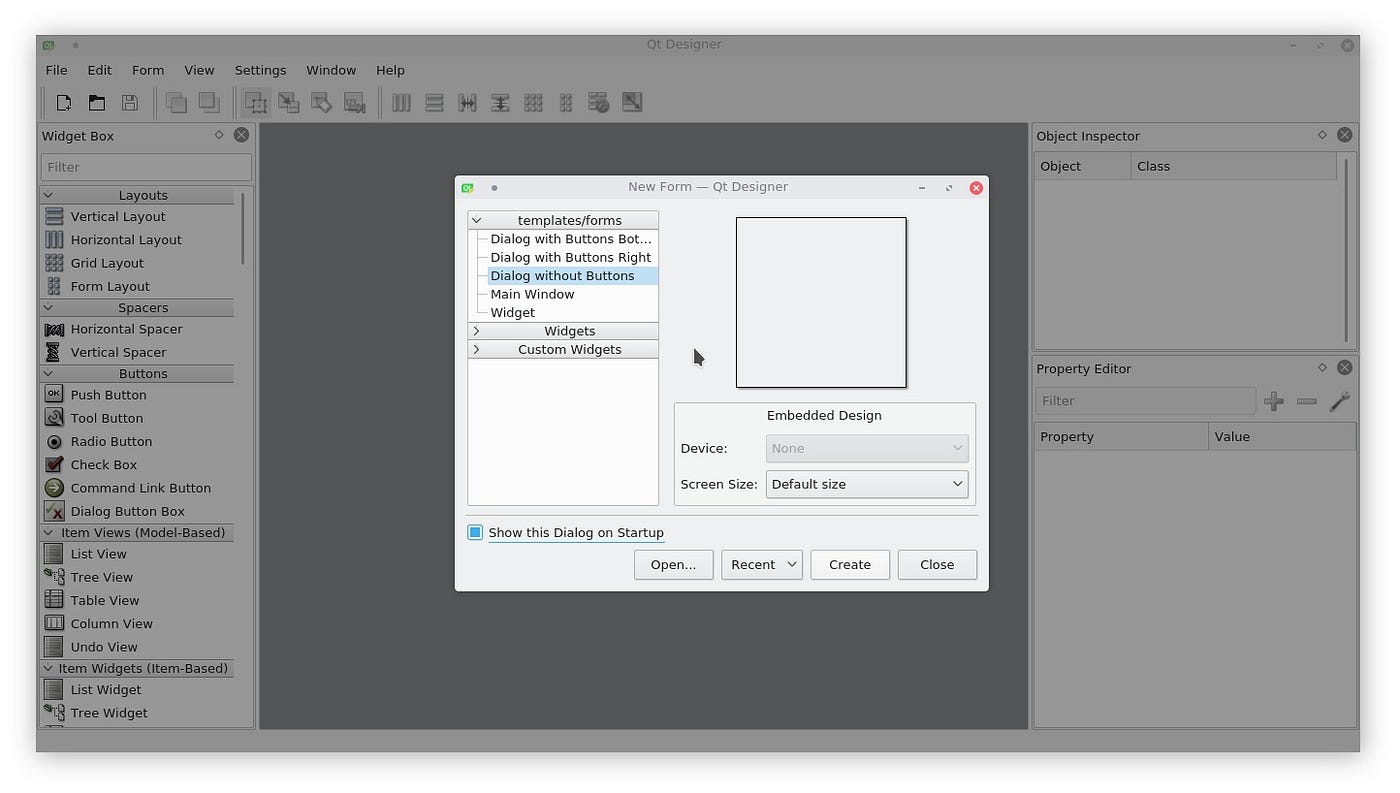Screen dimensions: 1400x793
Task: Click the Adjust Size toolbar icon
Action: click(631, 102)
